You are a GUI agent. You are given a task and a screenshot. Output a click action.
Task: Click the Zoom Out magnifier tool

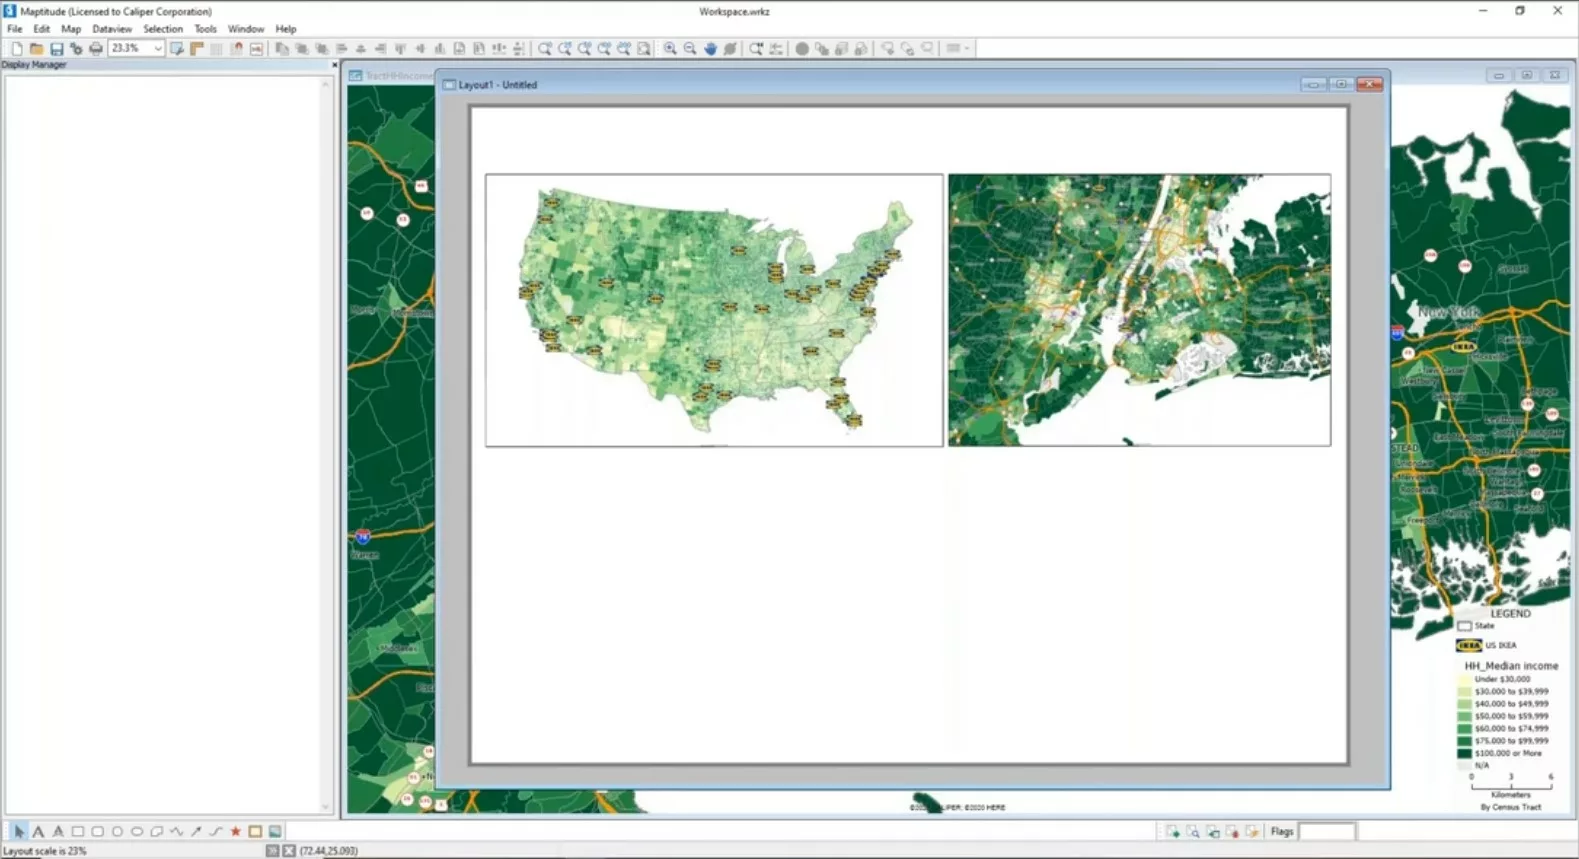(690, 48)
